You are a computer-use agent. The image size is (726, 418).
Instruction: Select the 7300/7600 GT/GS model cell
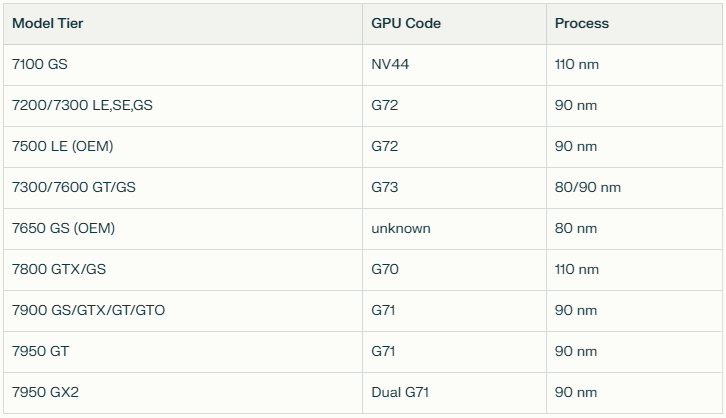74,187
